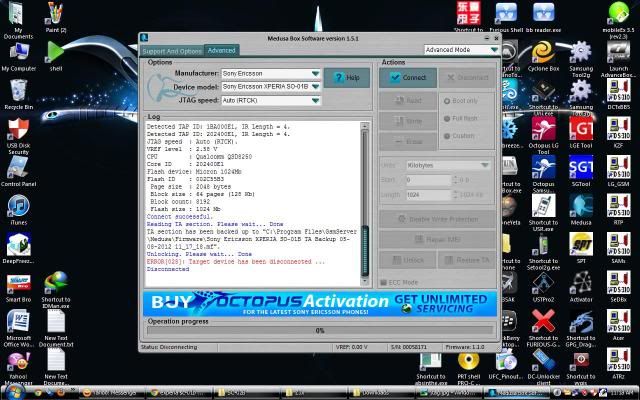This screenshot has width=640, height=400.
Task: Click Firmware: 1.1.0 status entry
Action: coord(465,347)
